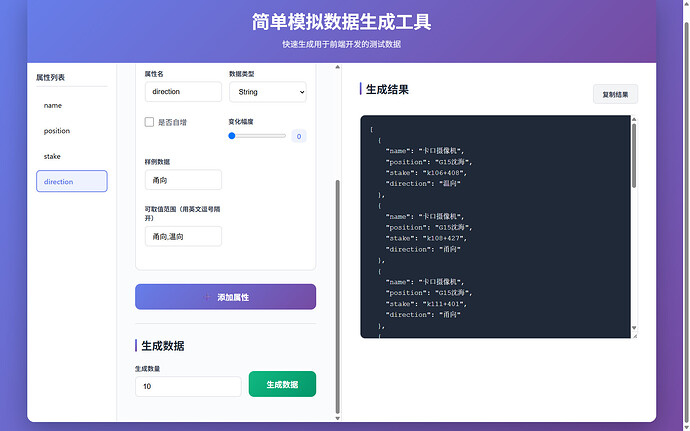The height and width of the screenshot is (431, 690).
Task: Click the form panel scroll down arrow
Action: [x=338, y=418]
